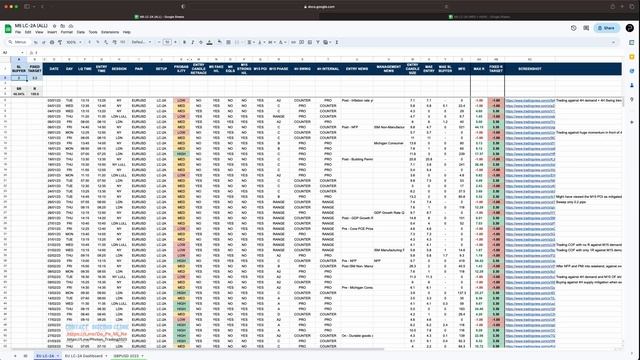
Task: Open the File menu
Action: coord(18,32)
